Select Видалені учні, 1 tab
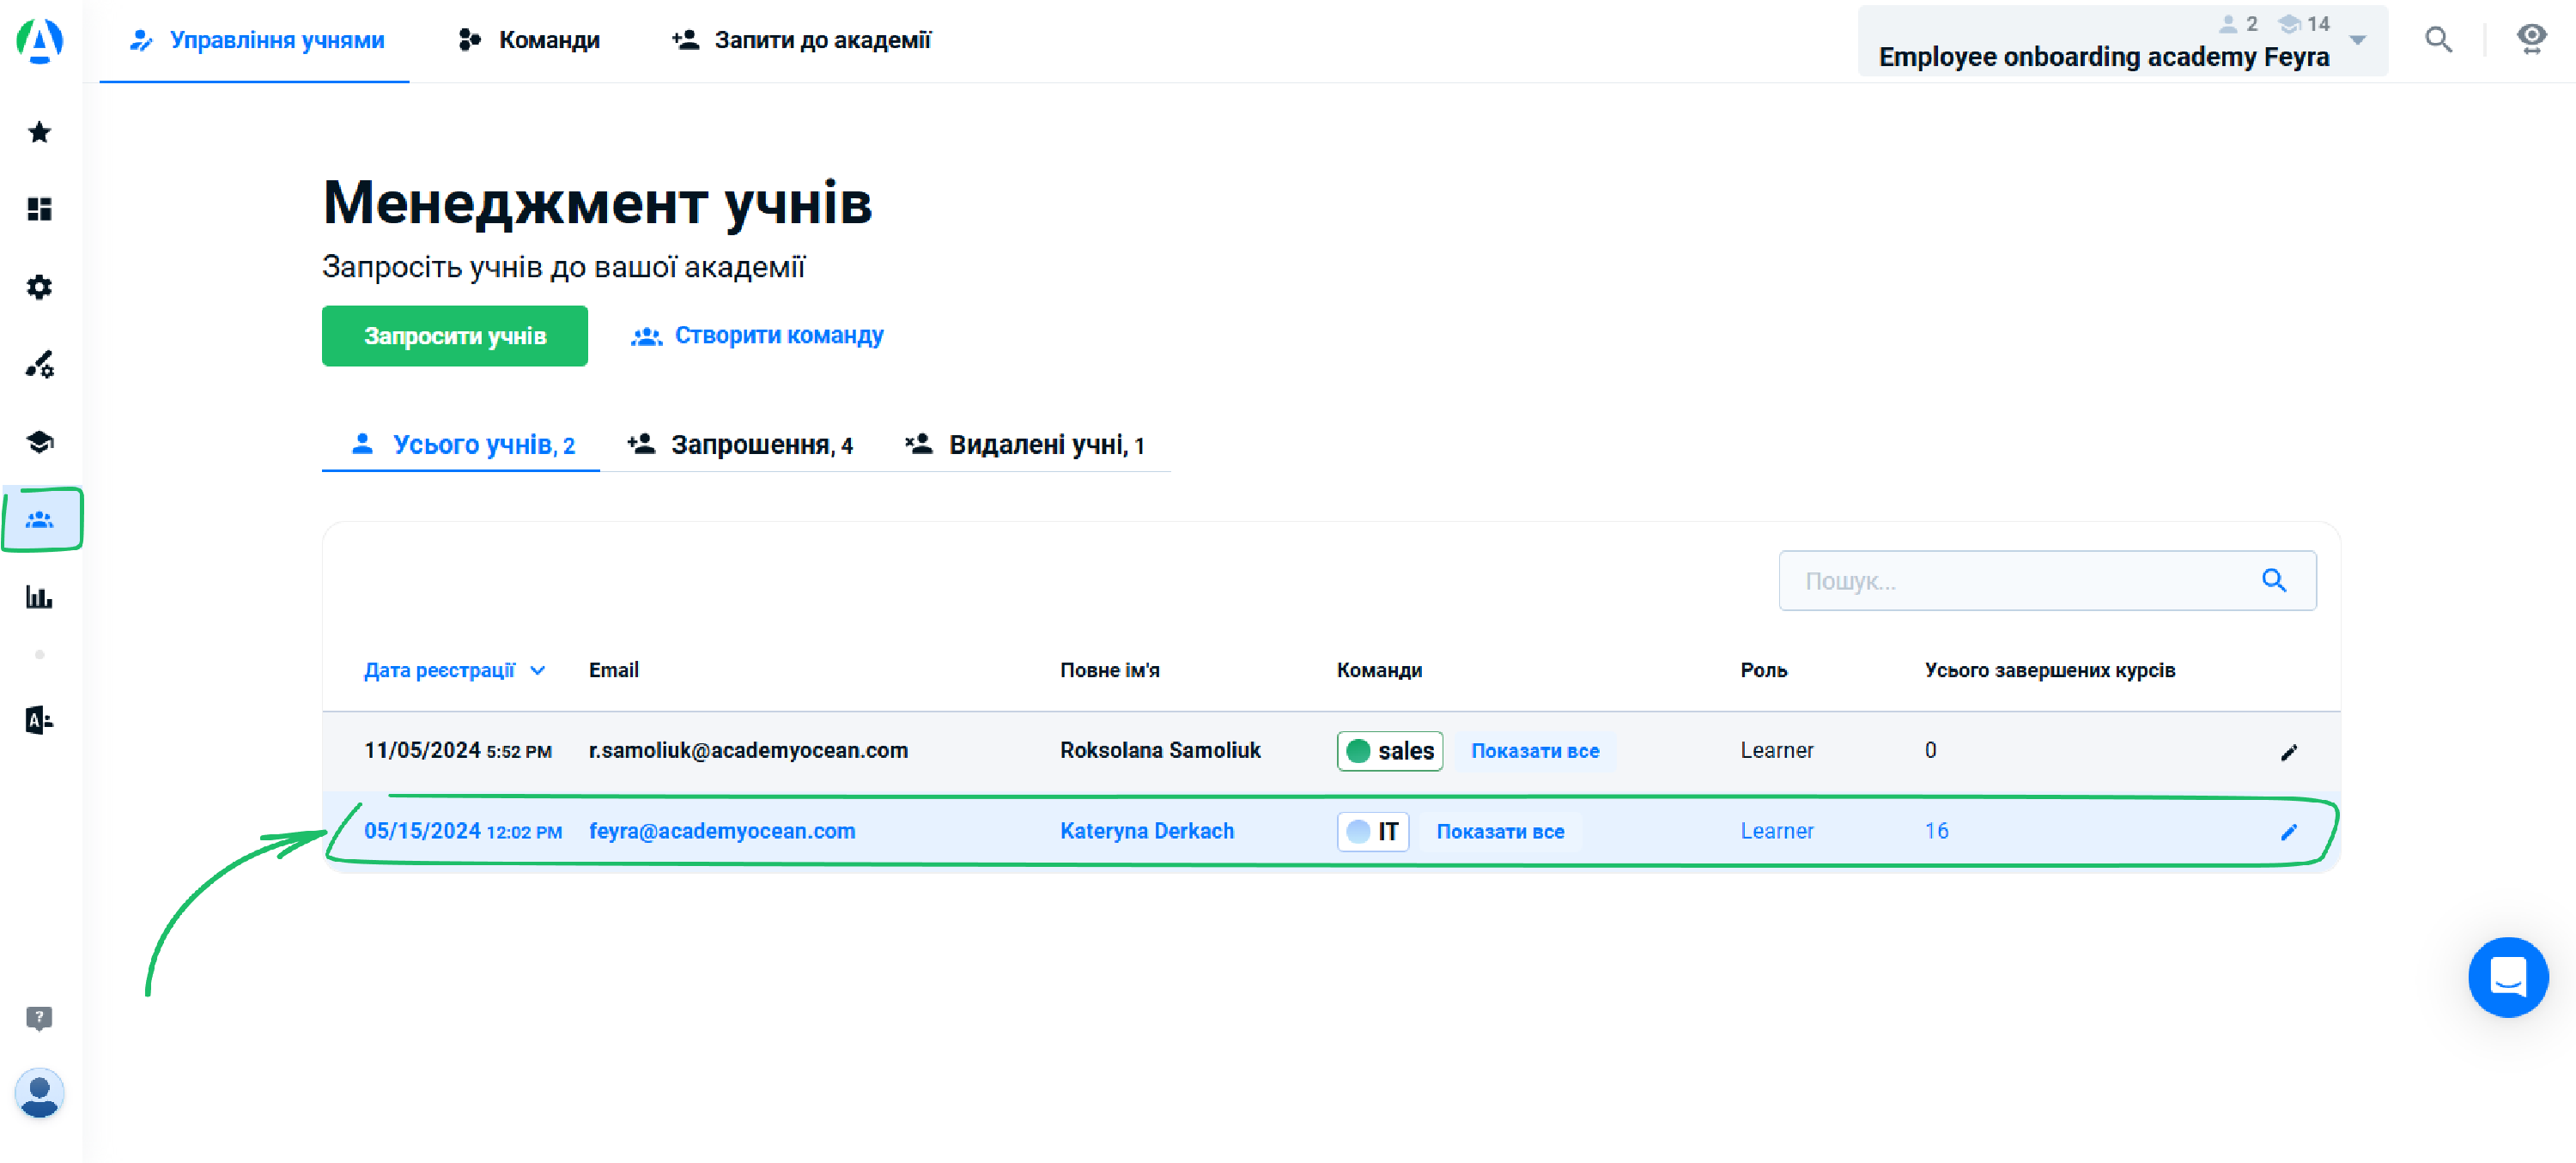The height and width of the screenshot is (1163, 2576). pyautogui.click(x=1024, y=445)
